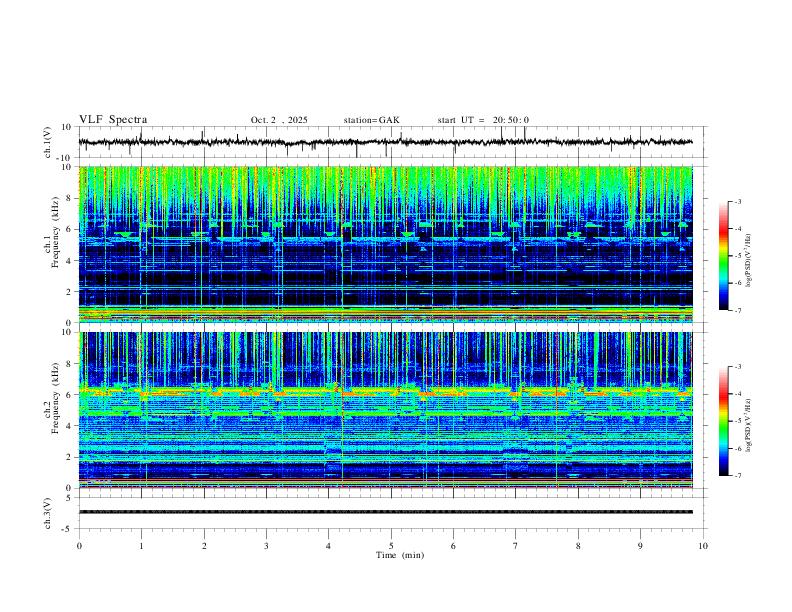
Task: Click inside the ch.1 spectrogram panel
Action: point(385,244)
